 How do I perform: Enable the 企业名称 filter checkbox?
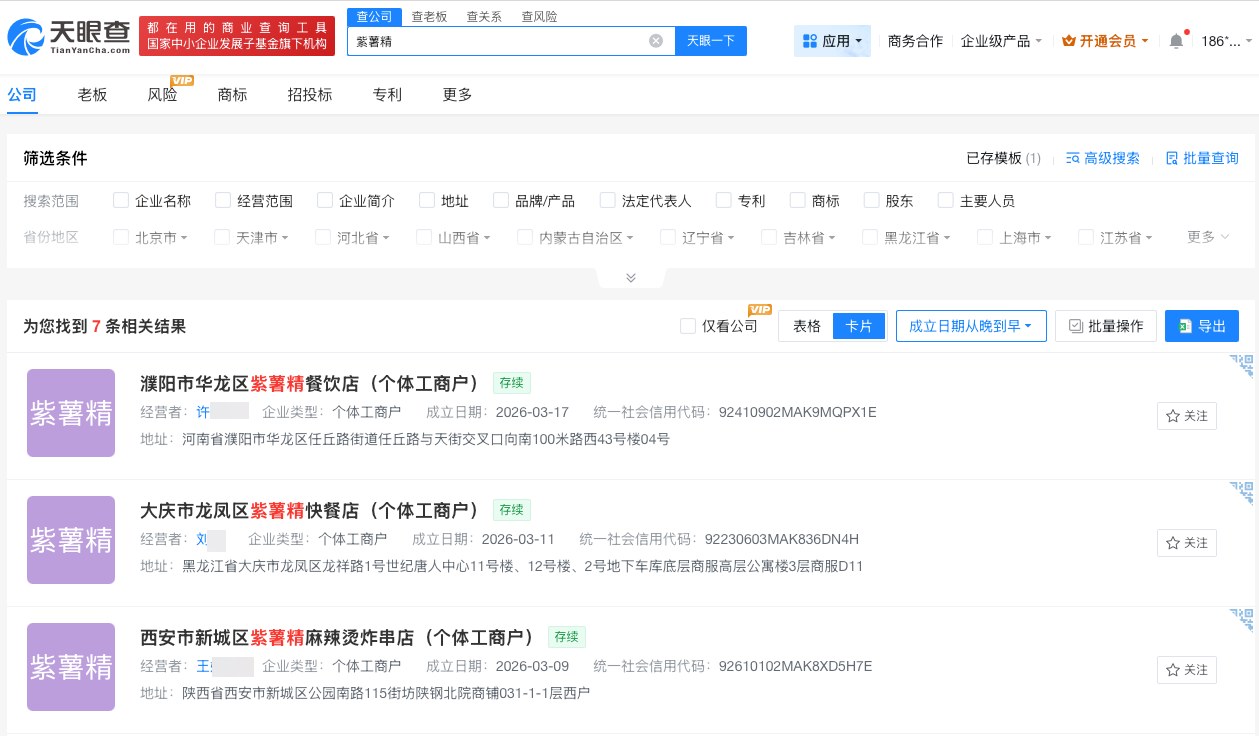120,200
